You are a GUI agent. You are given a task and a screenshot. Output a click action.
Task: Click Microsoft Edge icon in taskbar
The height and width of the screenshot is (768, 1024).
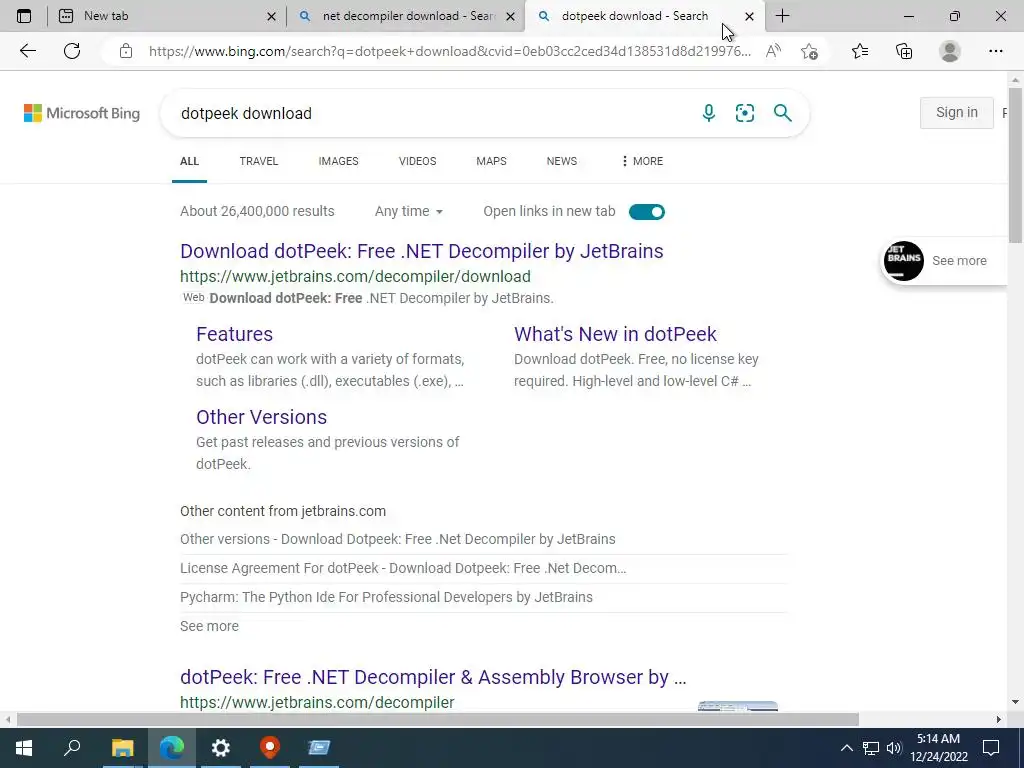click(172, 748)
